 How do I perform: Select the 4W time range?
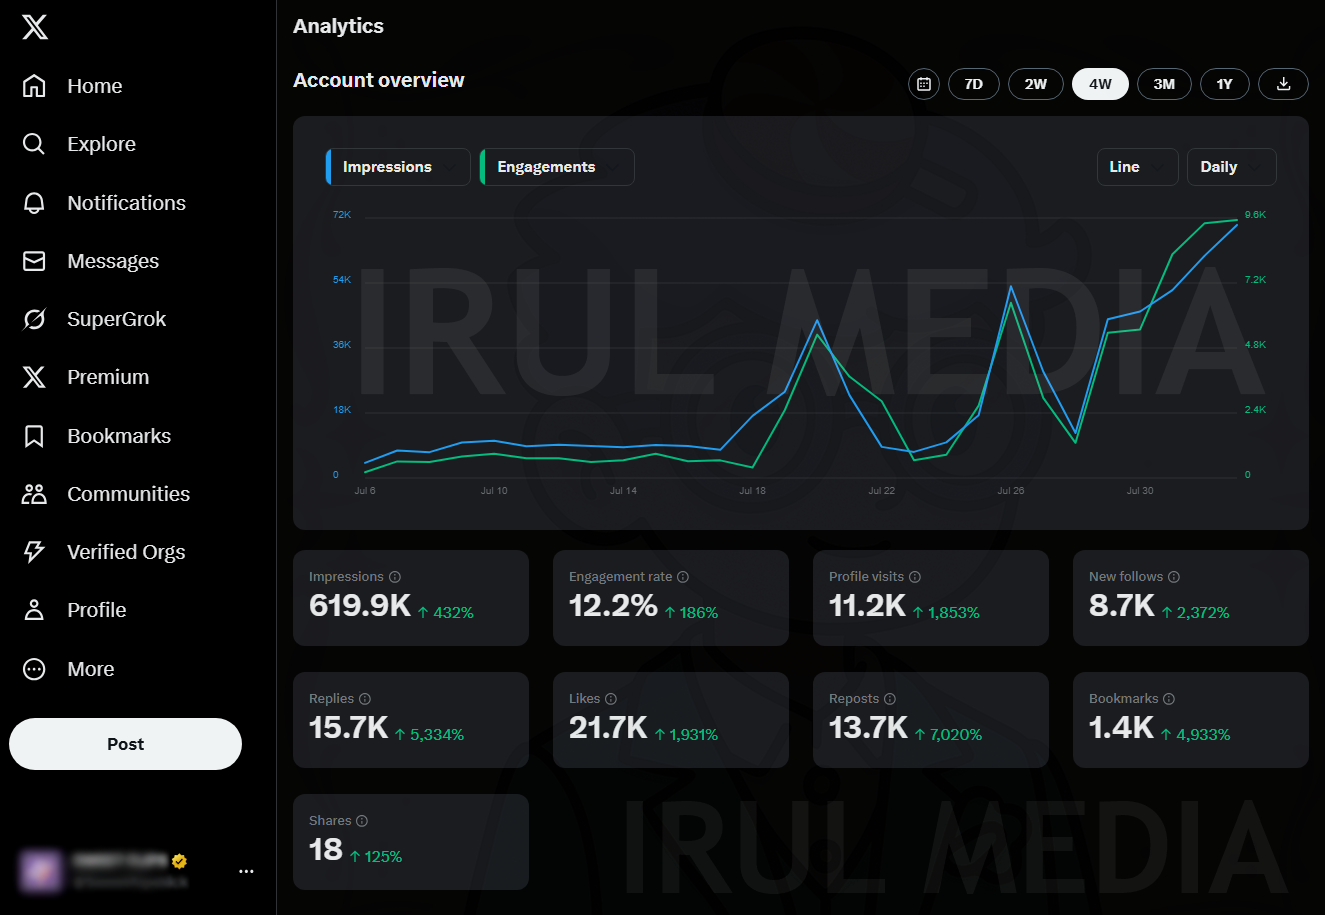(x=1100, y=84)
